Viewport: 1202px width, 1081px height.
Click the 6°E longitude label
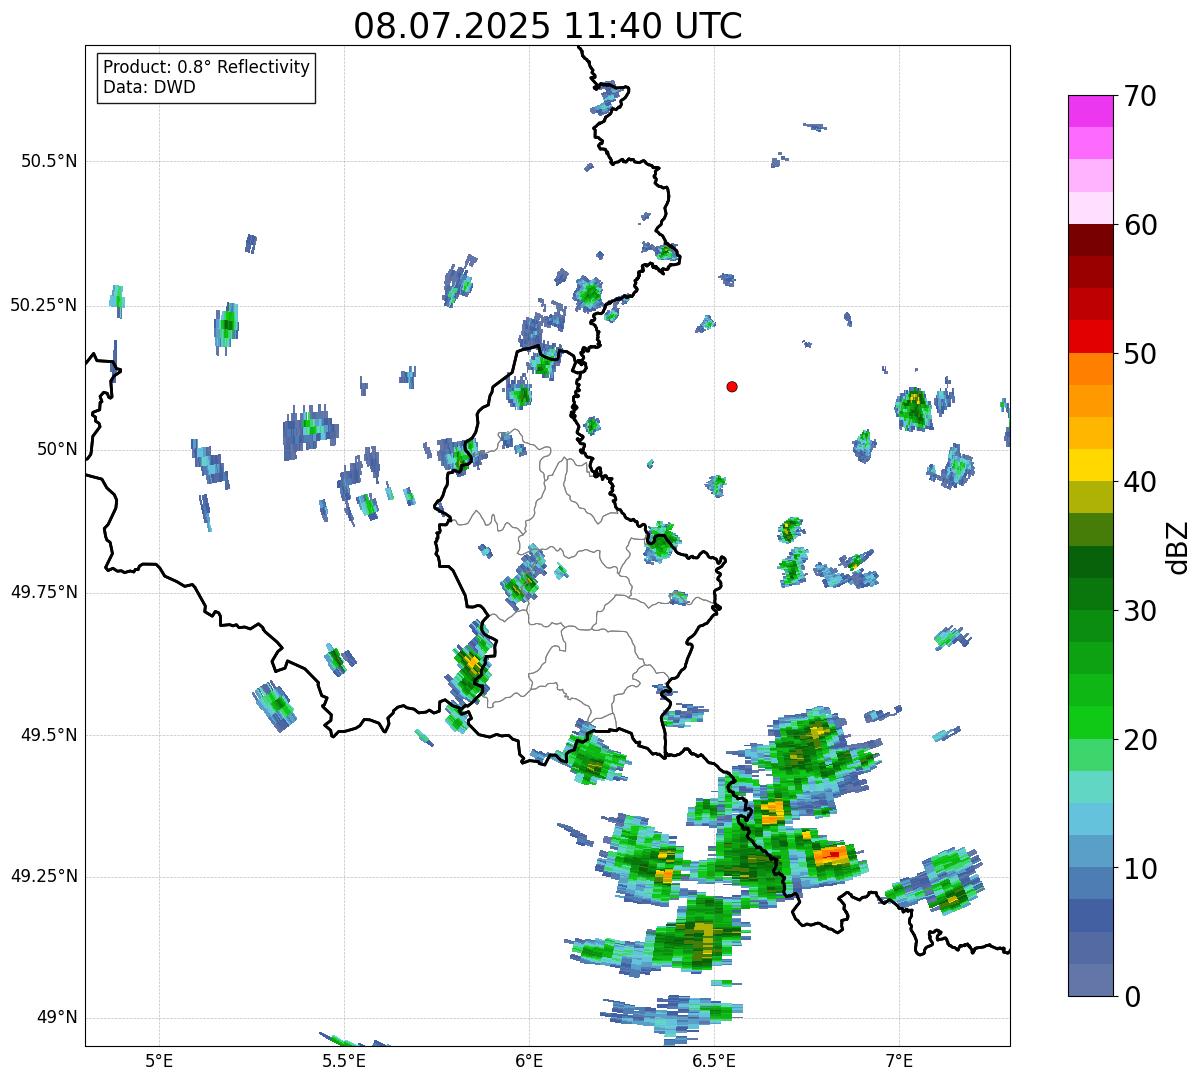pyautogui.click(x=529, y=1060)
